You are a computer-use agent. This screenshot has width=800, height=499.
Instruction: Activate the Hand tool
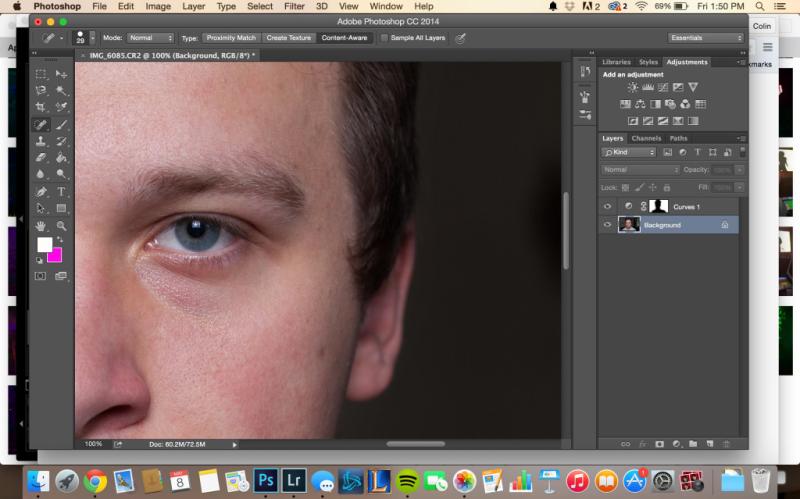[x=40, y=226]
